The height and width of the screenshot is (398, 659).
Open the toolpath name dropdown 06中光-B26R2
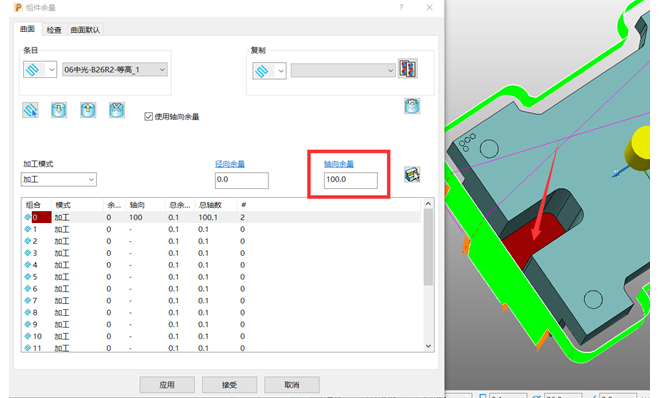[115, 70]
